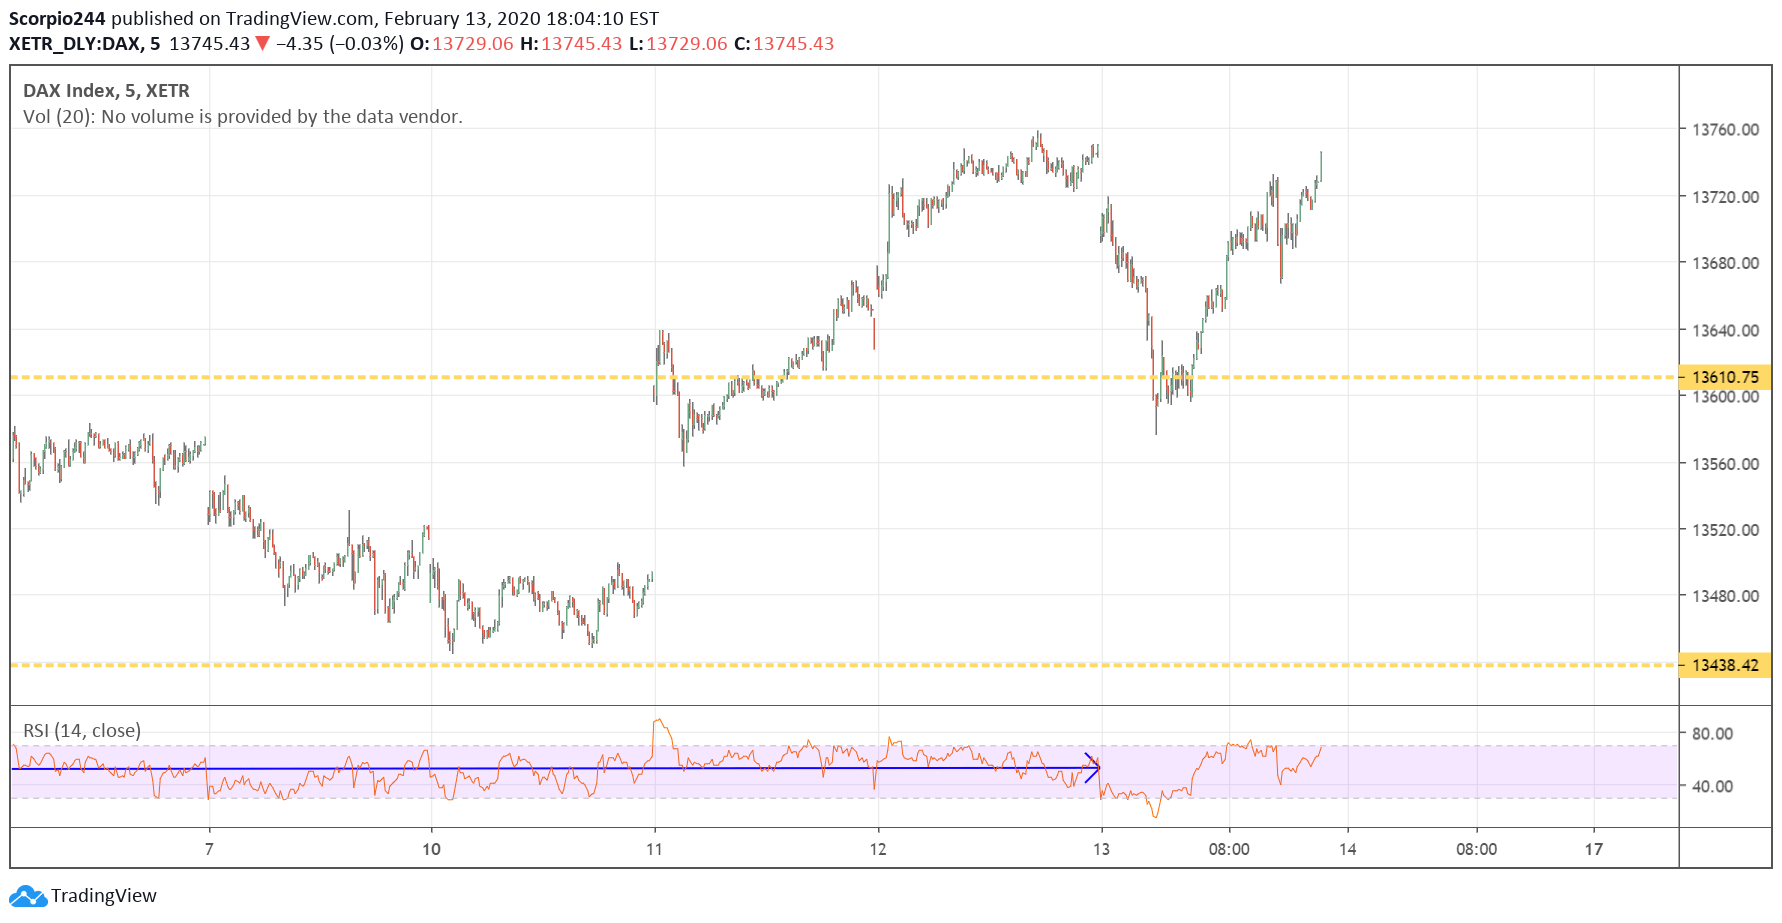Click the published on TradingView.com text
This screenshot has height=923, width=1782.
[x=242, y=19]
